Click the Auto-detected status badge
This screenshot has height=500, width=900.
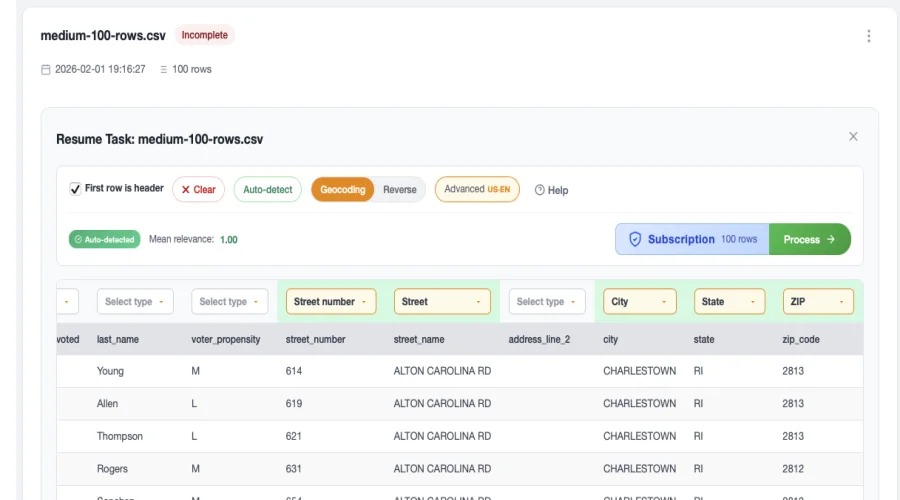(103, 240)
